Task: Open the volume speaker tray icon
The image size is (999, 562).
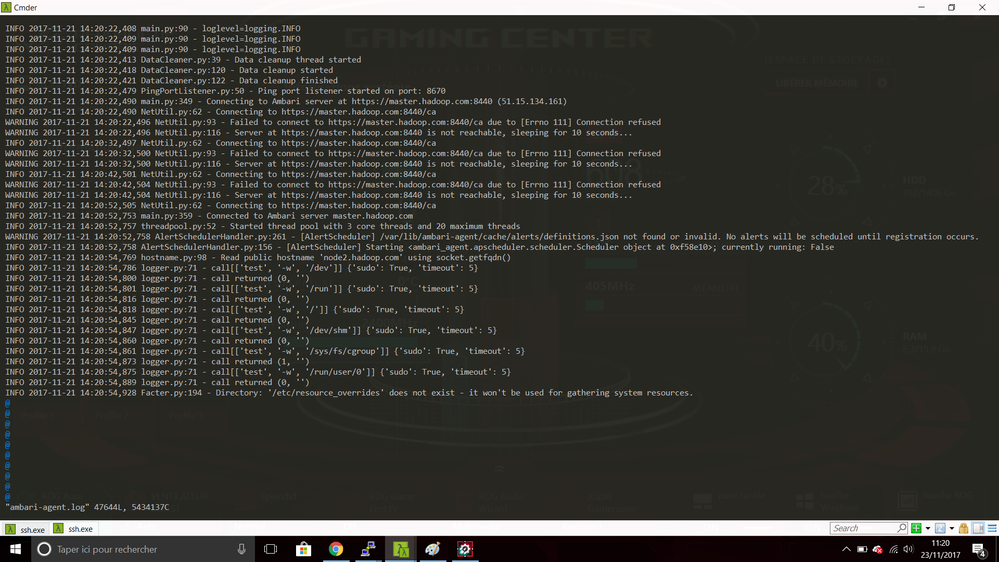Action: [x=908, y=549]
